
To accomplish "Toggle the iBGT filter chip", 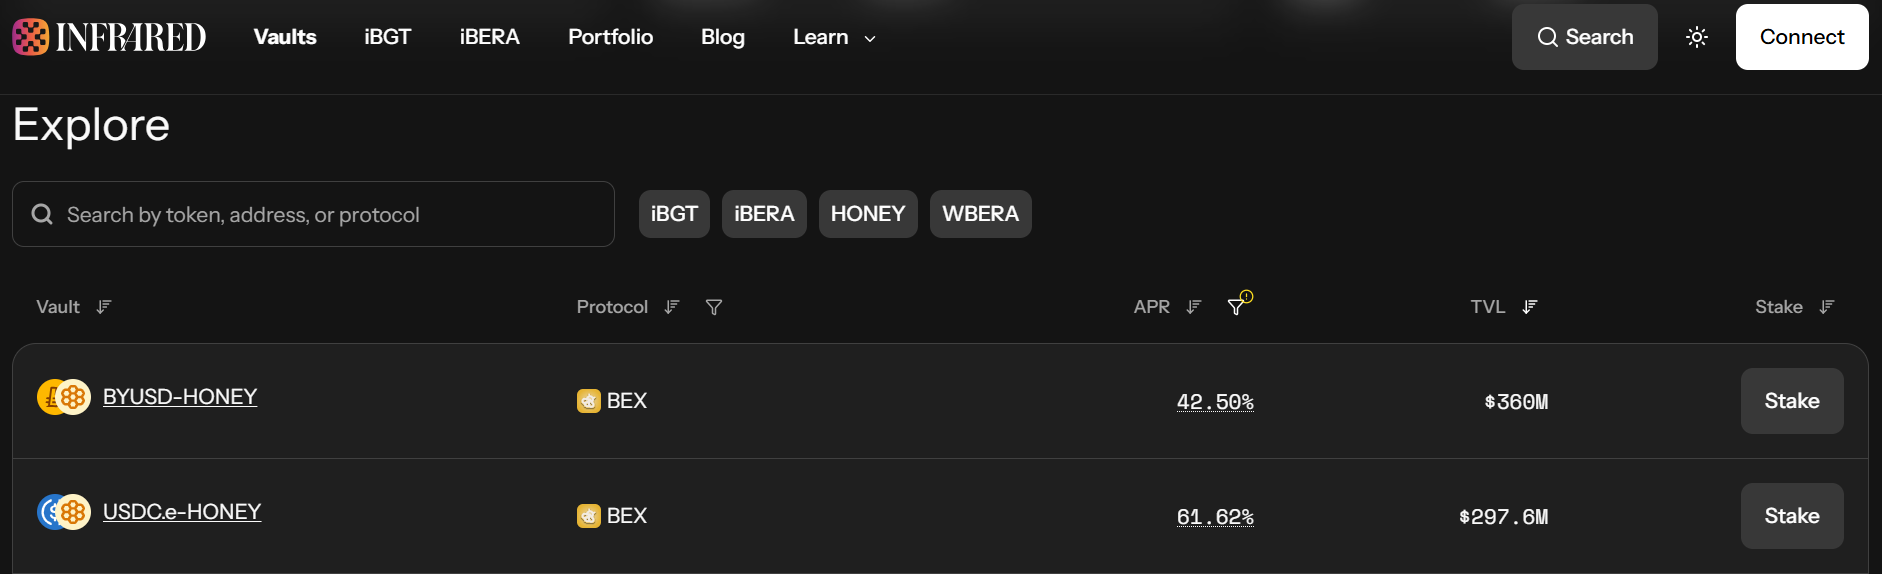I will [674, 214].
